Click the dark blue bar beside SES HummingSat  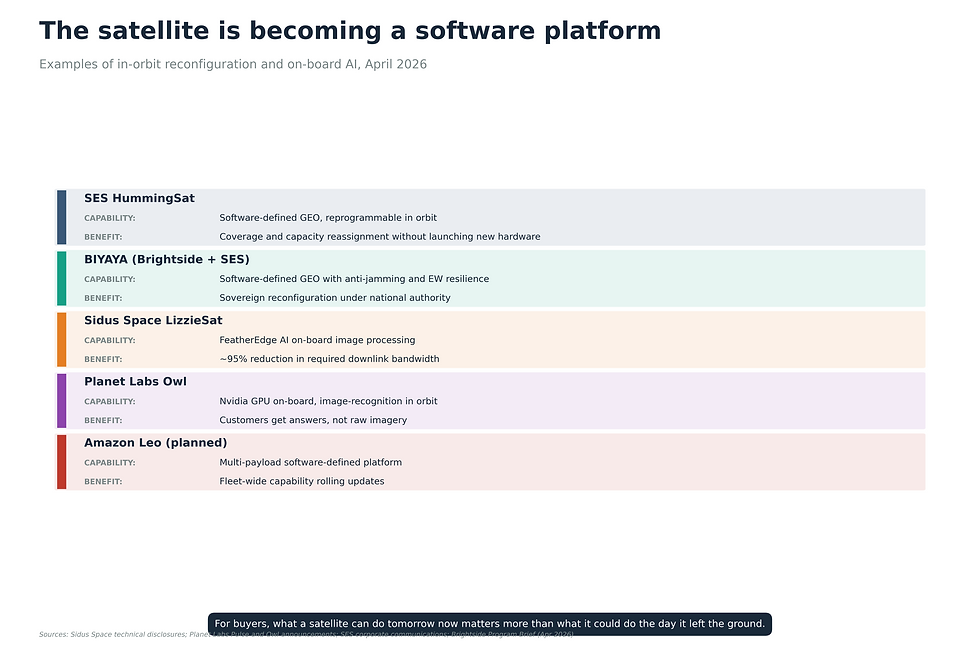pos(61,217)
